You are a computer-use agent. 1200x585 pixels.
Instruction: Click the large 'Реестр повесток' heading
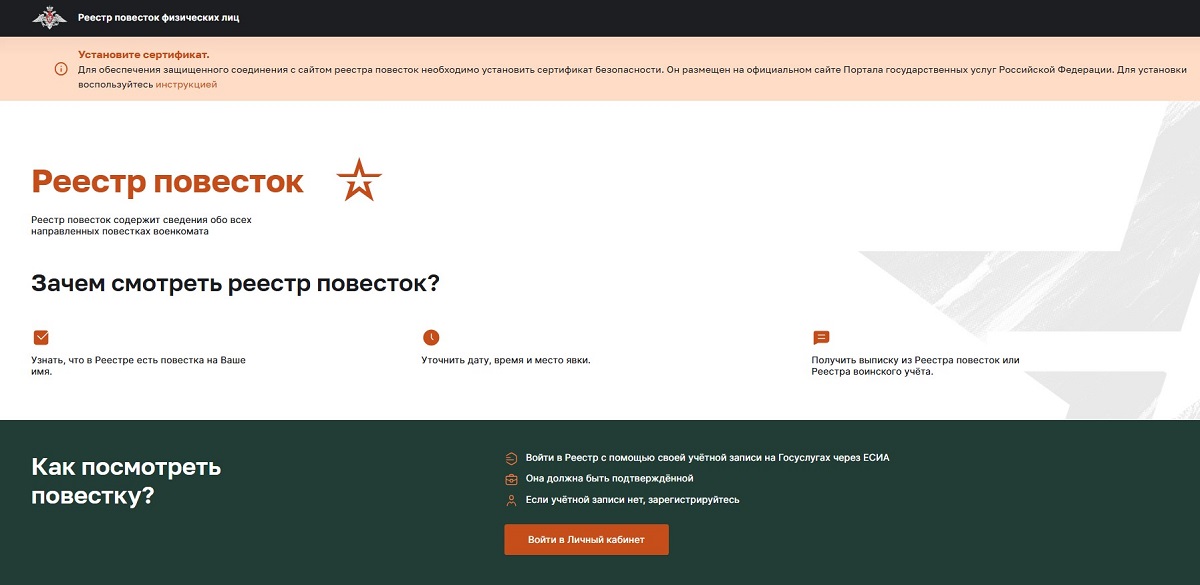[167, 181]
